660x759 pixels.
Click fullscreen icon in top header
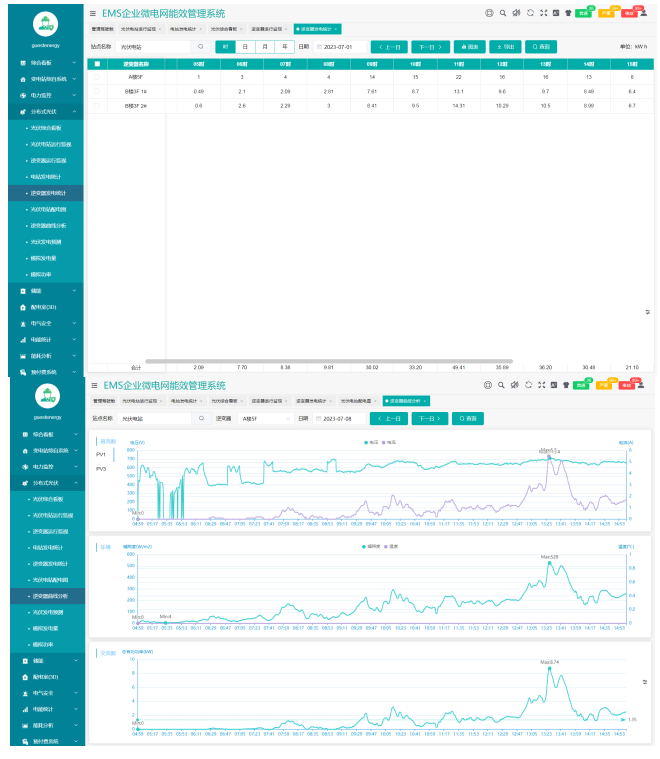(542, 14)
